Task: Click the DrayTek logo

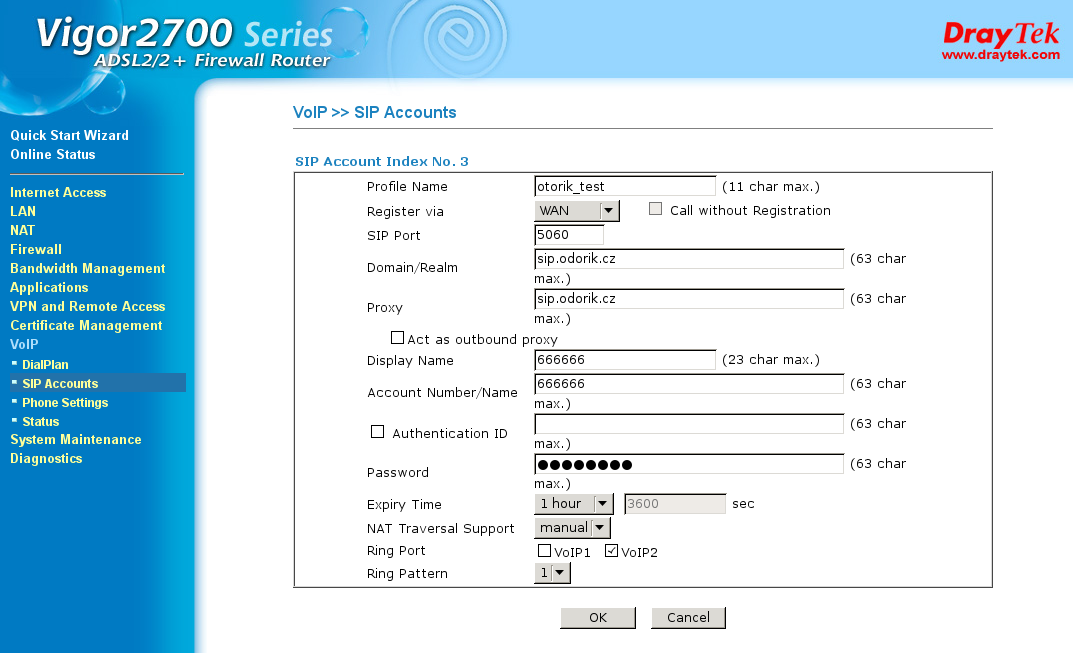Action: [x=1000, y=33]
